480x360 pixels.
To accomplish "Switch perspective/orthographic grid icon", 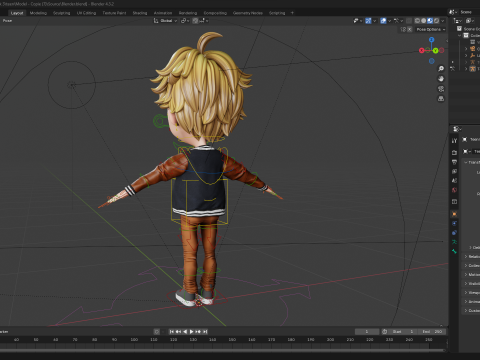I will click(x=441, y=99).
